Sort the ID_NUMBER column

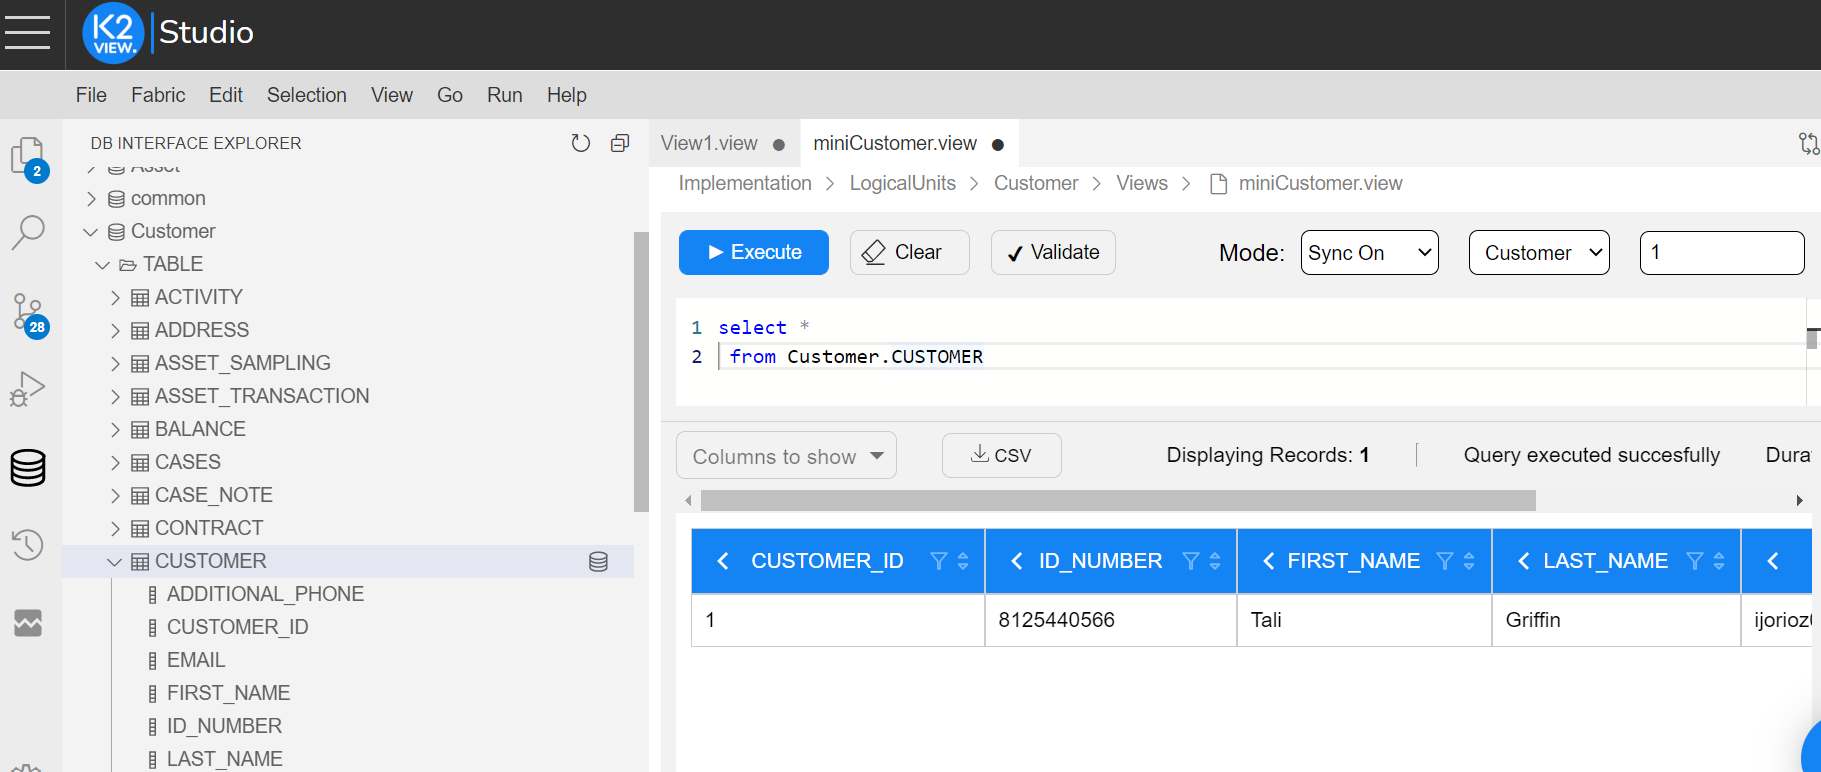pyautogui.click(x=1215, y=561)
